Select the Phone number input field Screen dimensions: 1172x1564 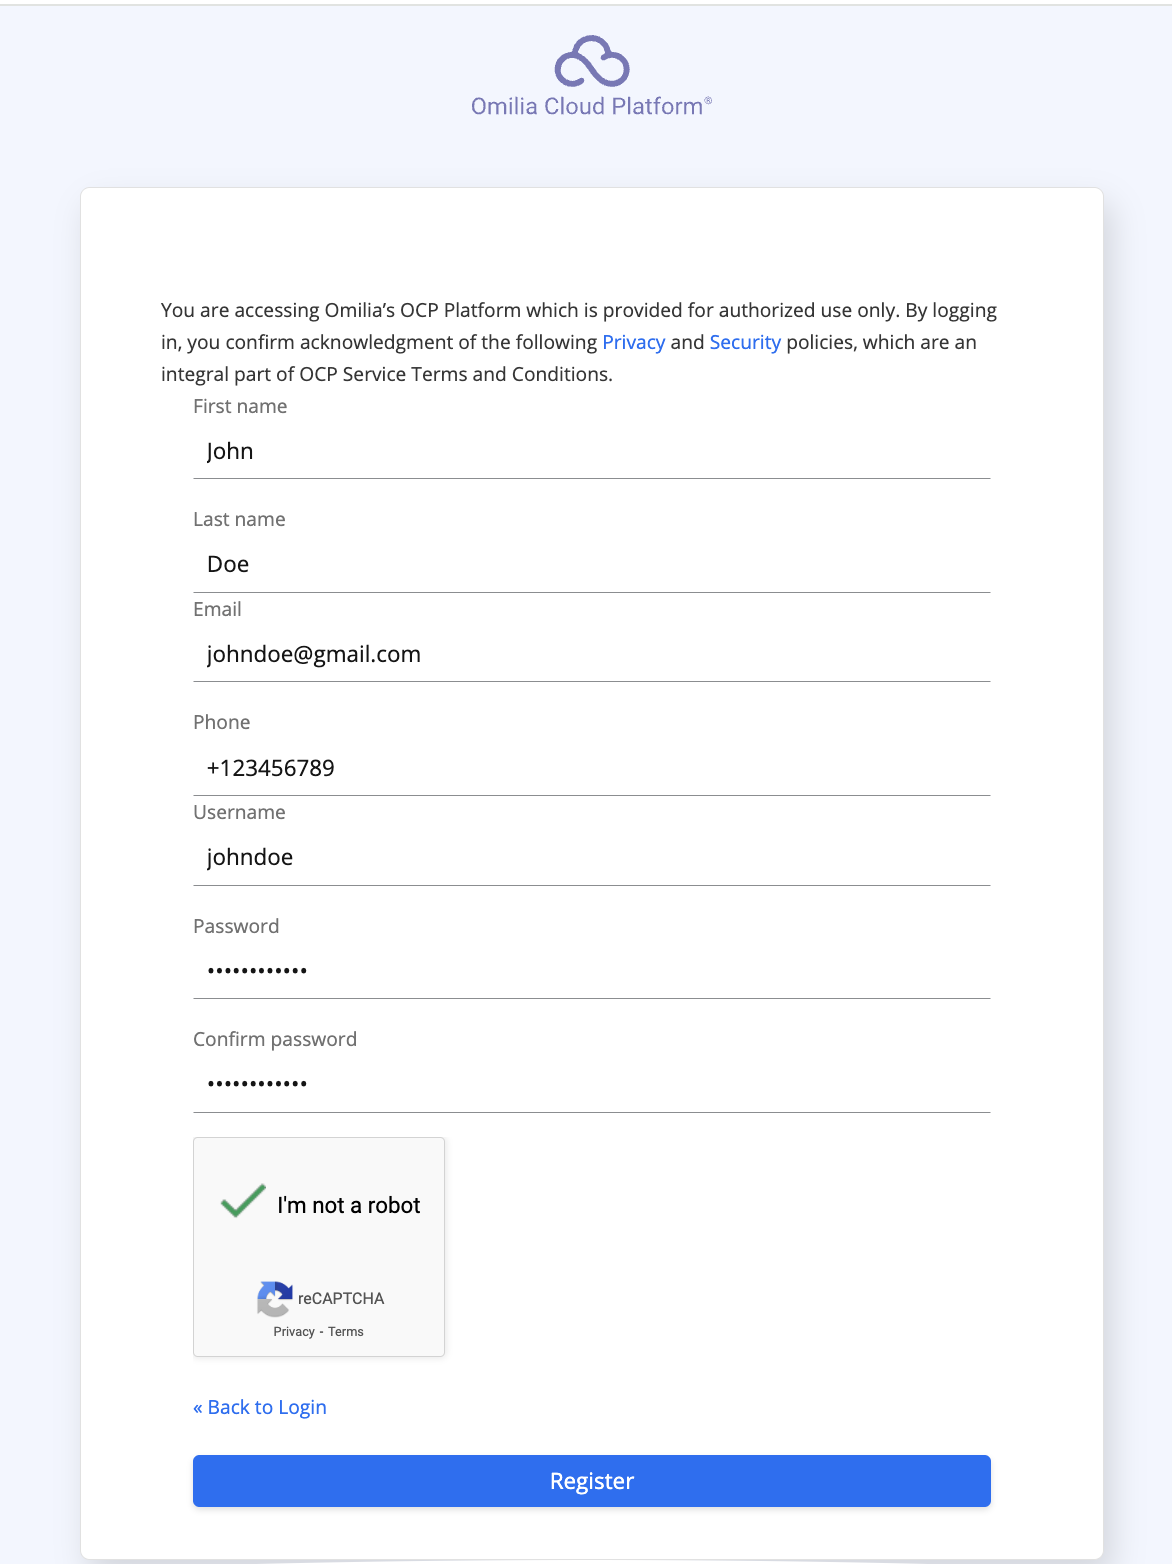tap(591, 768)
